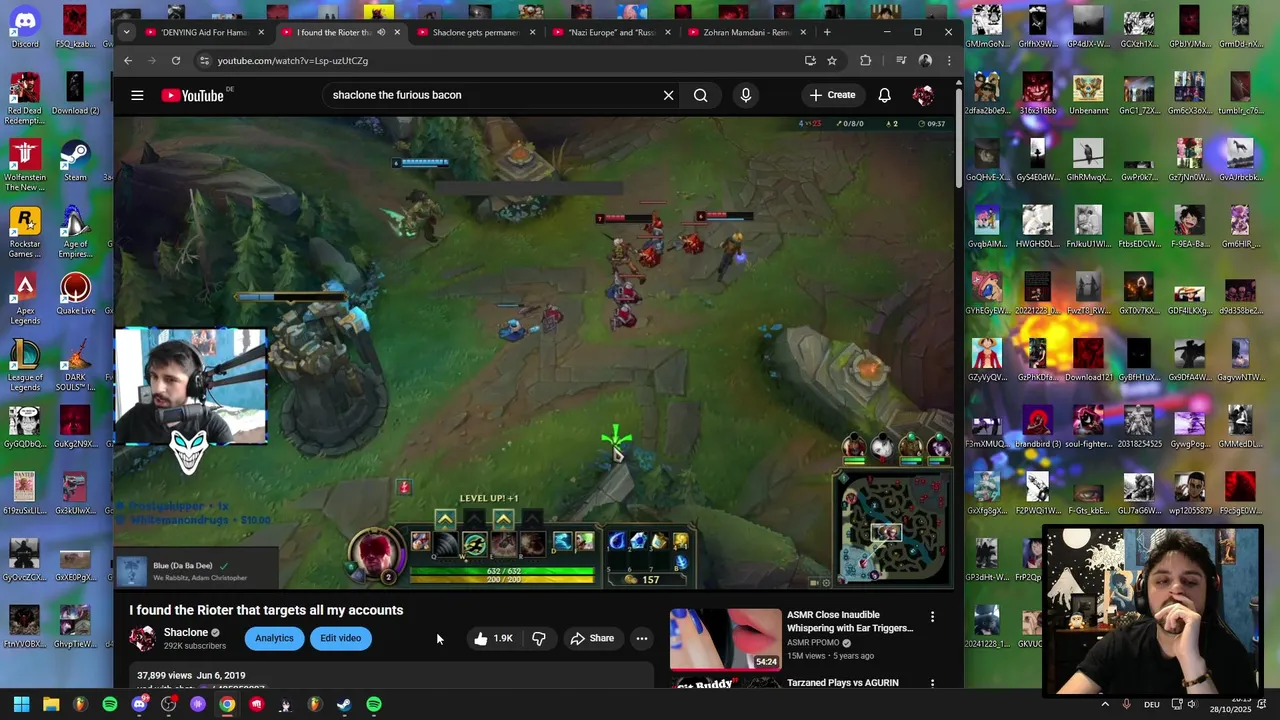Select Red Dead Redemption desktop shortcut
Viewport: 1280px width, 720px height.
[25, 99]
